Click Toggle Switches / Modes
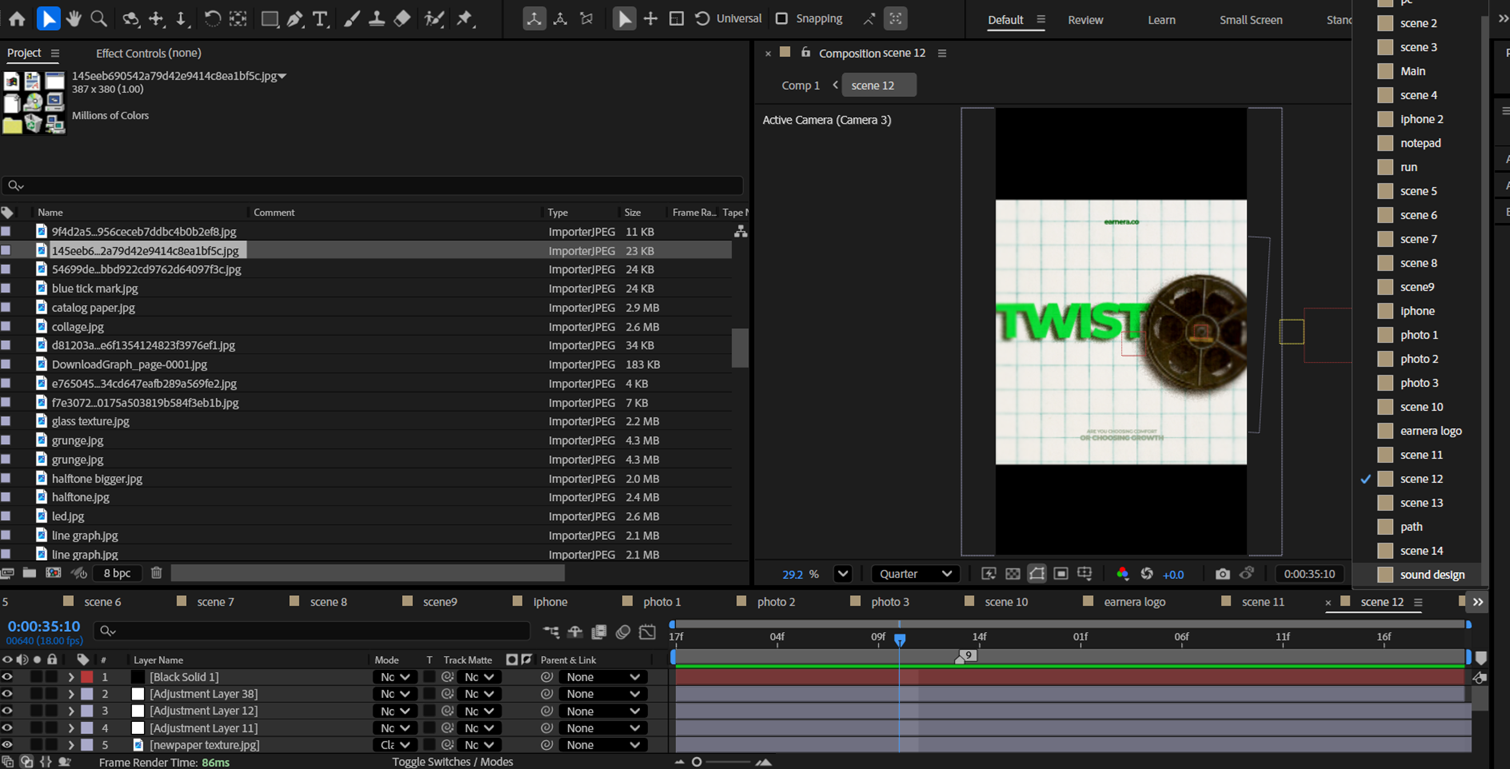This screenshot has height=769, width=1510. click(x=452, y=762)
